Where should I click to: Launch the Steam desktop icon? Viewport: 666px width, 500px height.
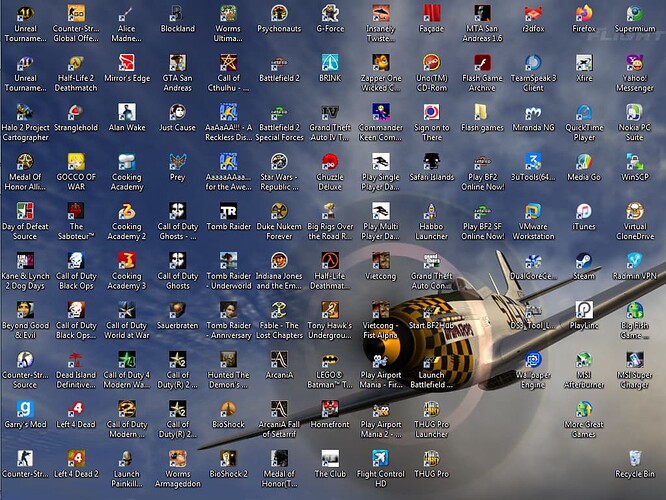click(584, 267)
